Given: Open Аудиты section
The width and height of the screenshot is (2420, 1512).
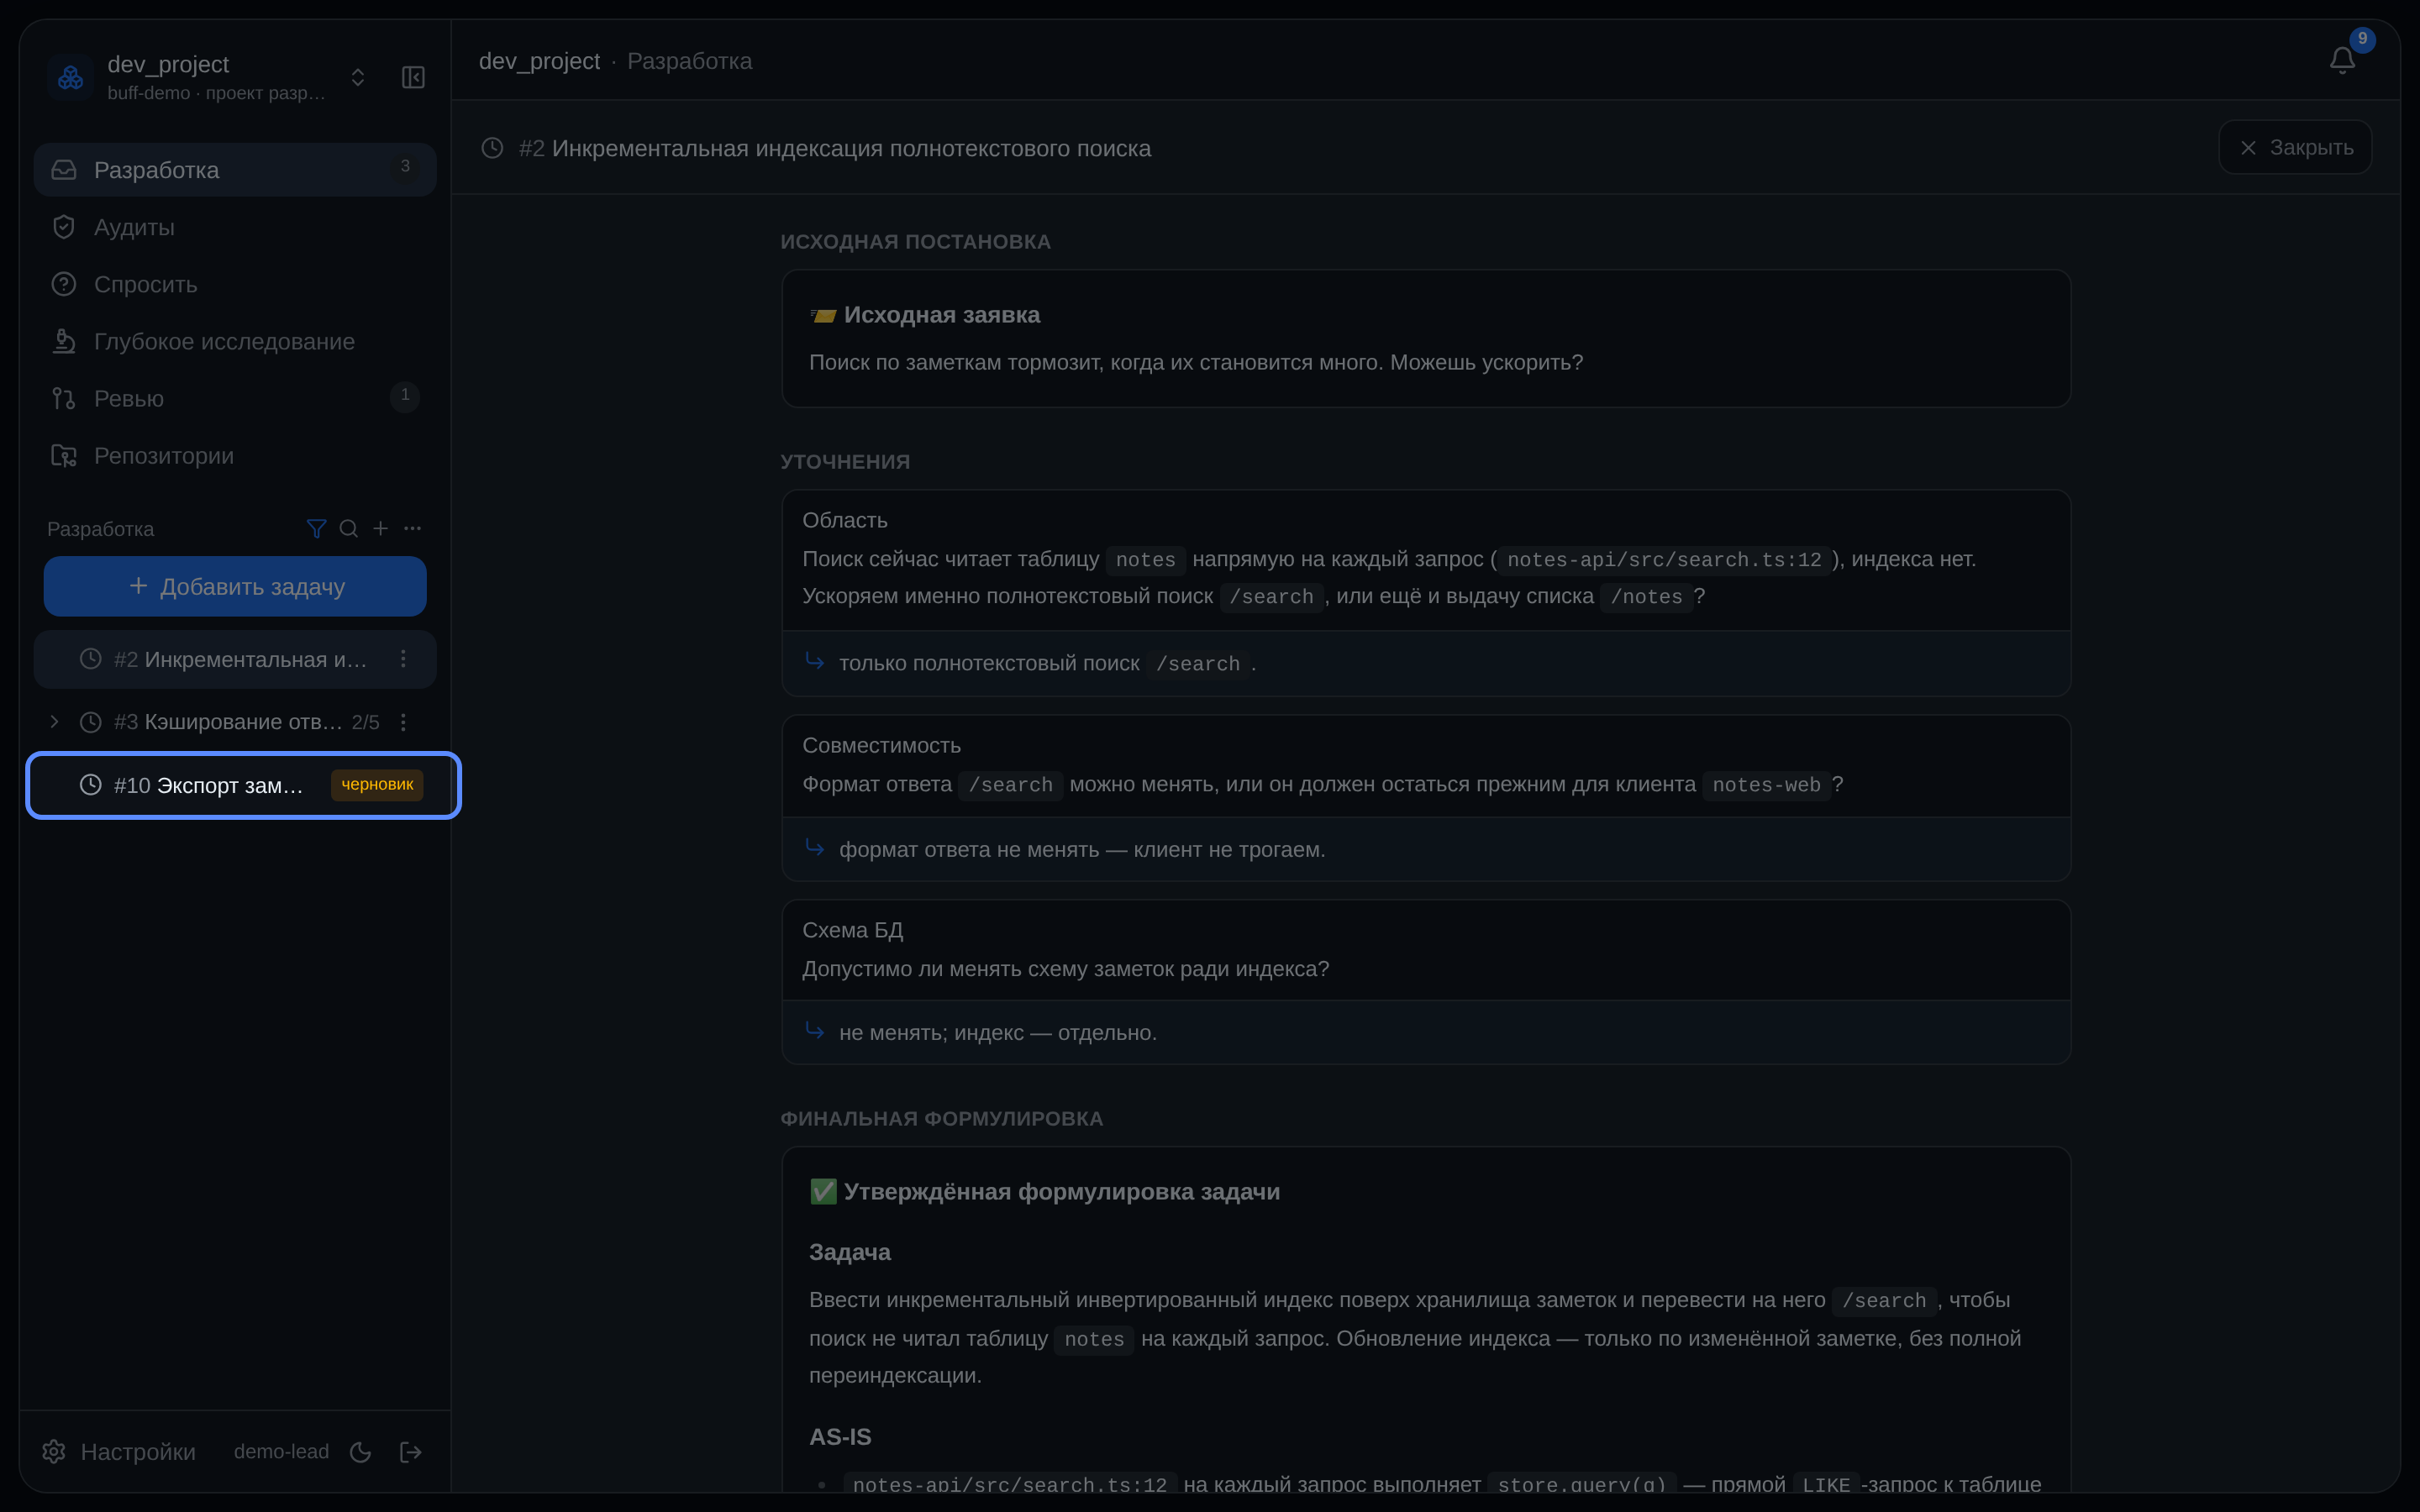Looking at the screenshot, I should coord(235,227).
